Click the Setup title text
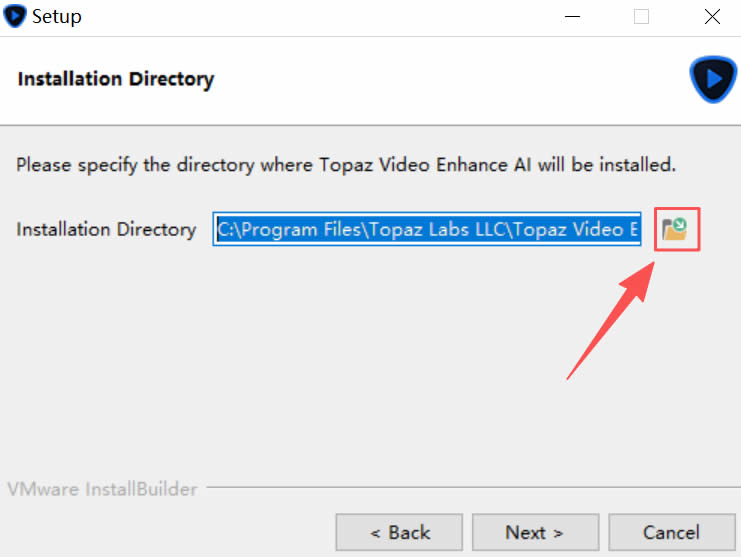Viewport: 741px width, 557px height. pyautogui.click(x=57, y=17)
